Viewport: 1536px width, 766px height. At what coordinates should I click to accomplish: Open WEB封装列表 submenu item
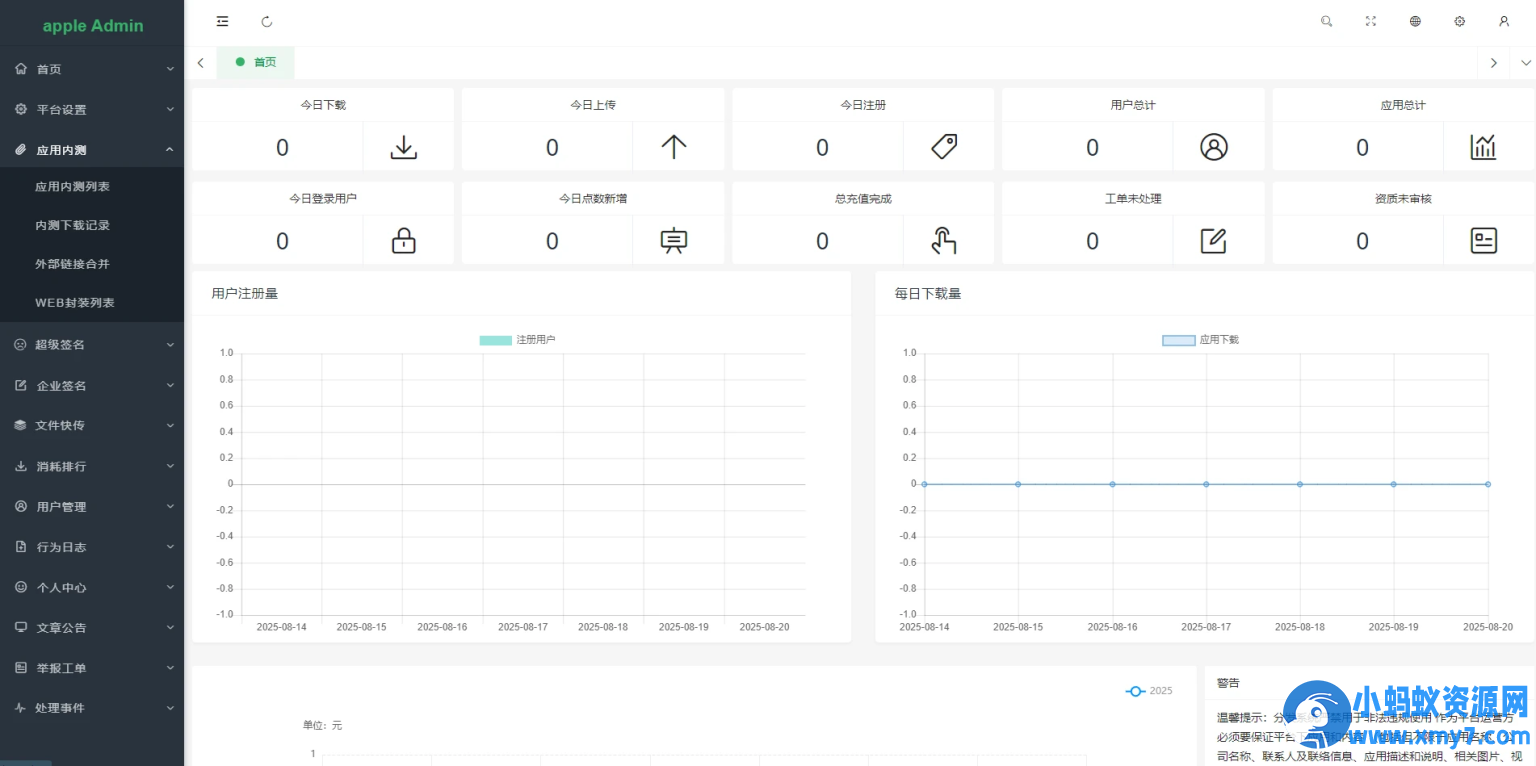pyautogui.click(x=75, y=303)
